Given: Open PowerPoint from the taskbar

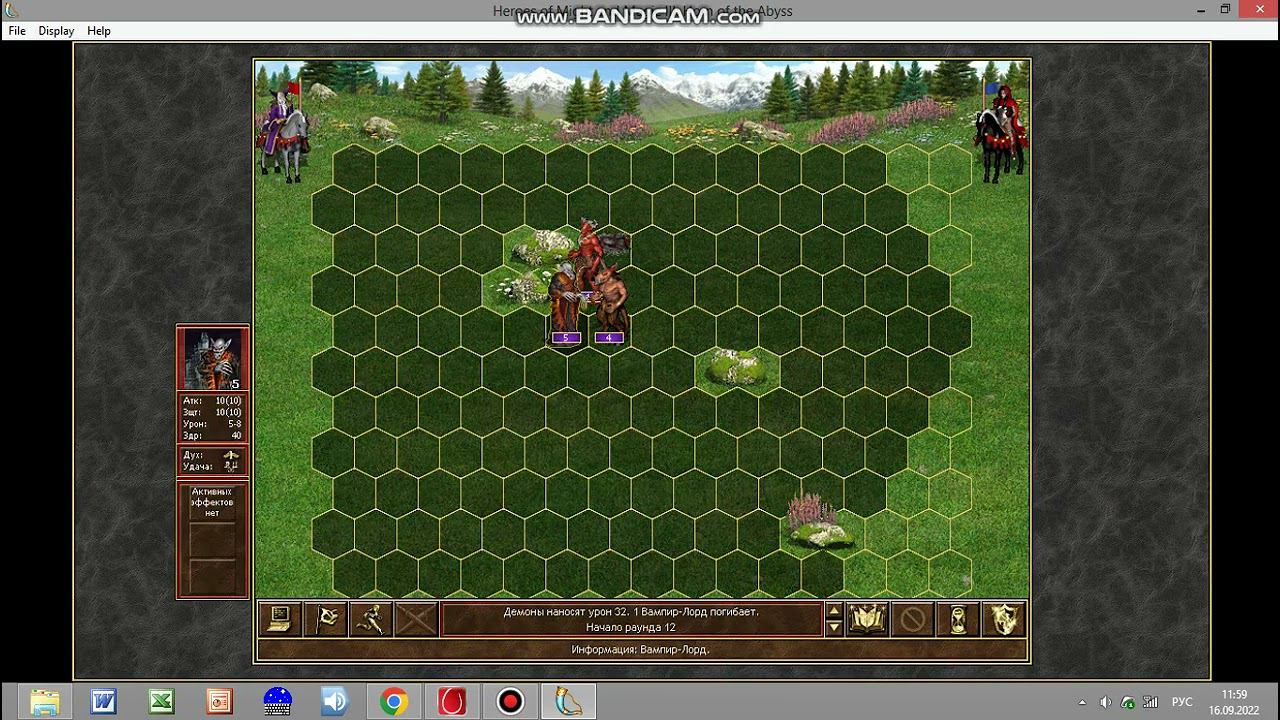Looking at the screenshot, I should (219, 702).
